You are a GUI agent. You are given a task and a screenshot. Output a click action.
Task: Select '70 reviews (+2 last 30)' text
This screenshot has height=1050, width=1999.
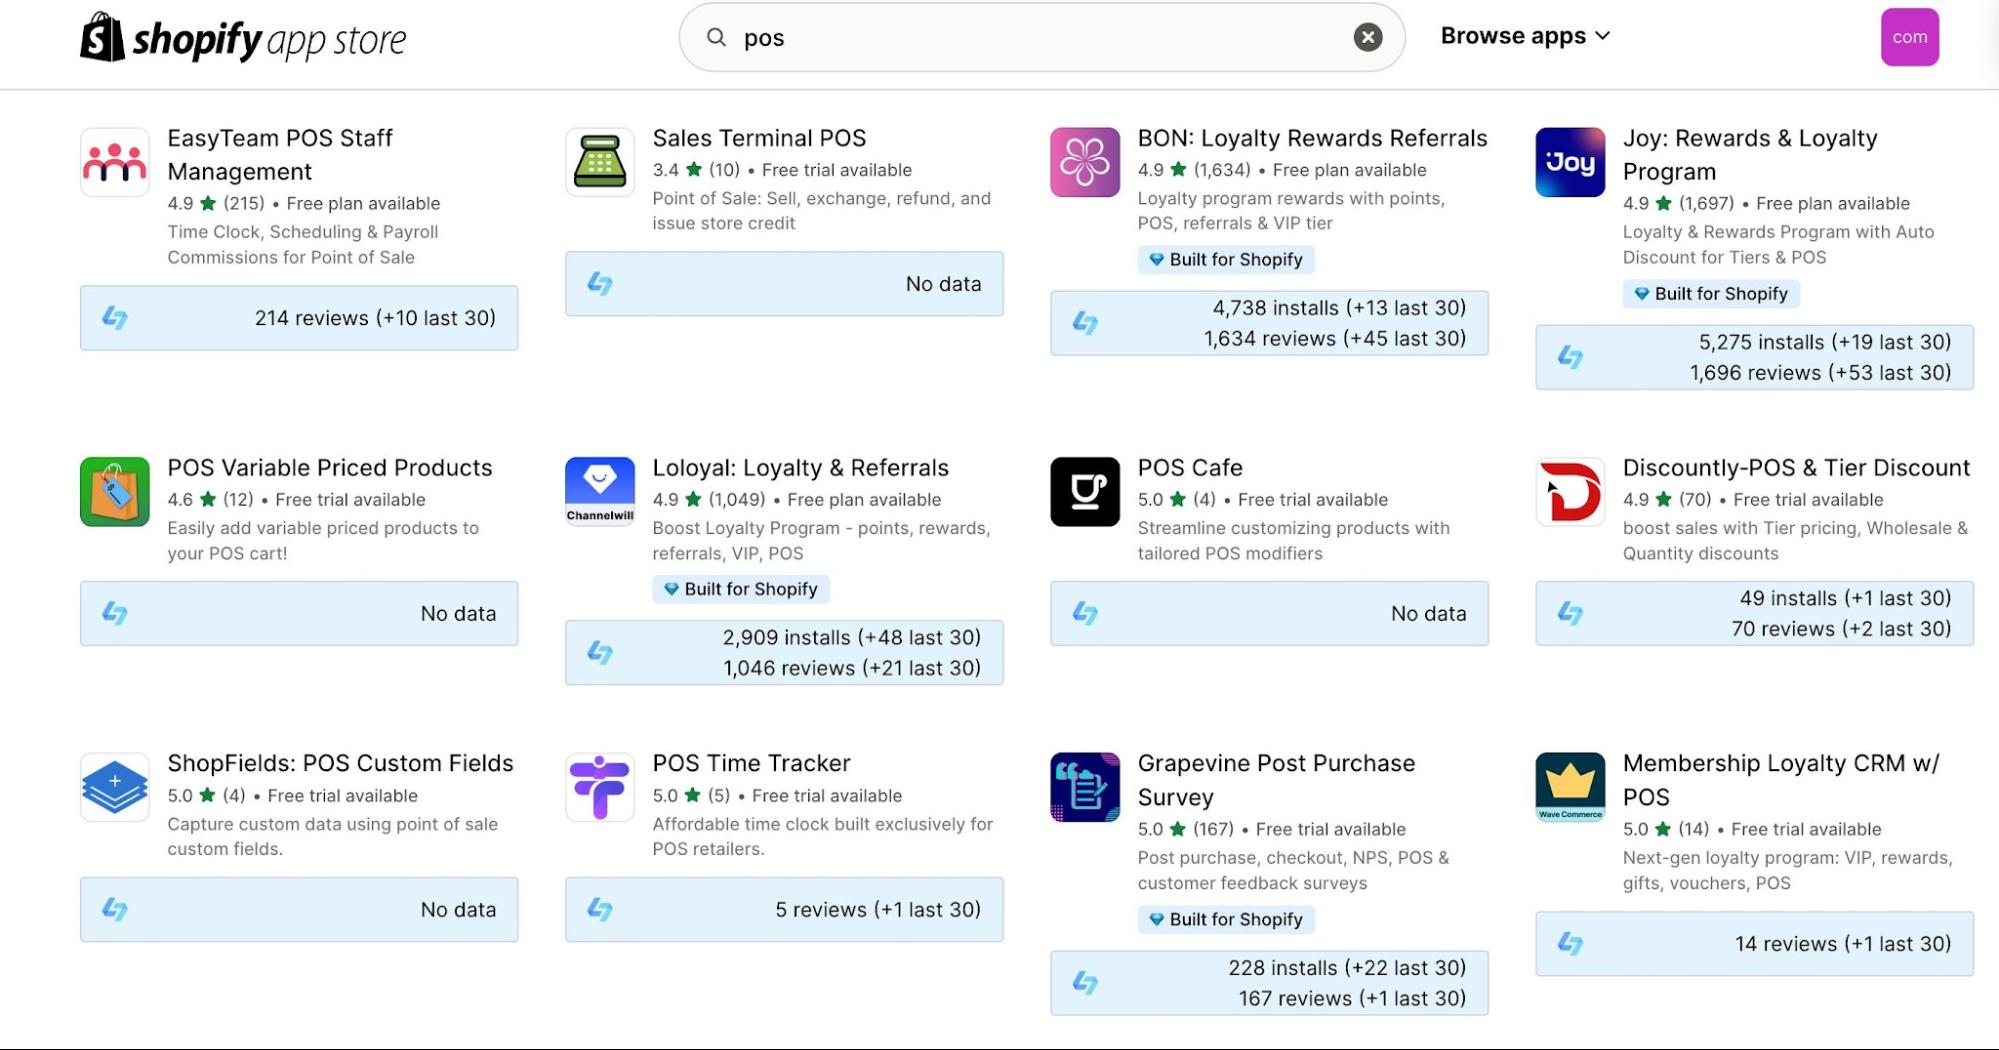pos(1841,629)
